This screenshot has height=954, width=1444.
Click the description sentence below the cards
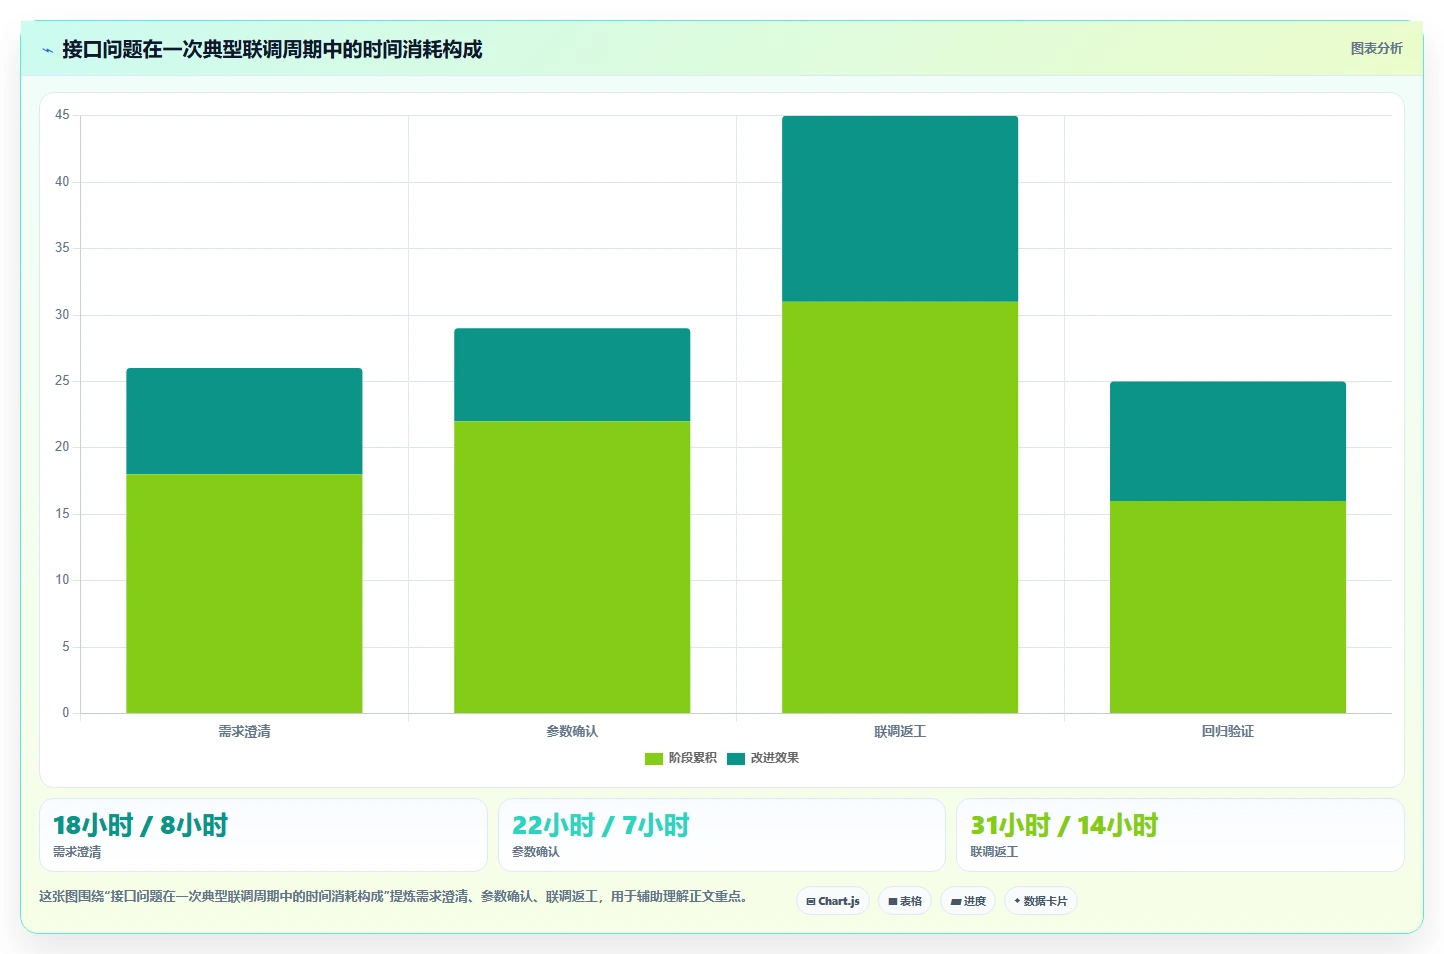(395, 896)
